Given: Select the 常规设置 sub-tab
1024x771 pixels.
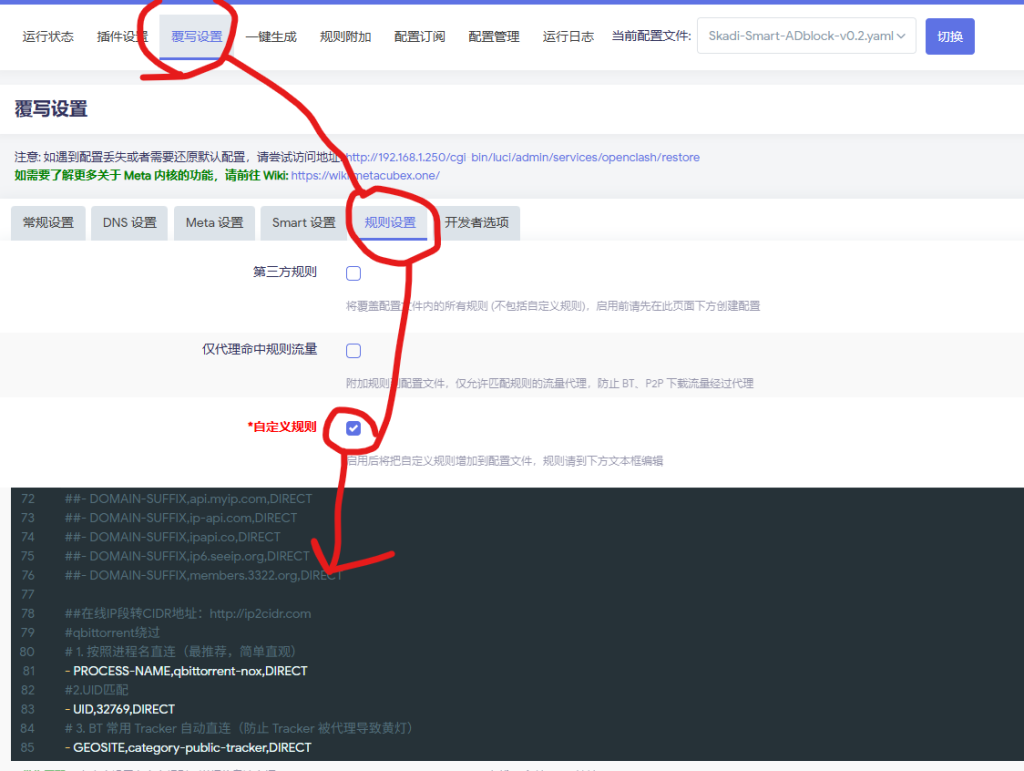Looking at the screenshot, I should (x=48, y=223).
